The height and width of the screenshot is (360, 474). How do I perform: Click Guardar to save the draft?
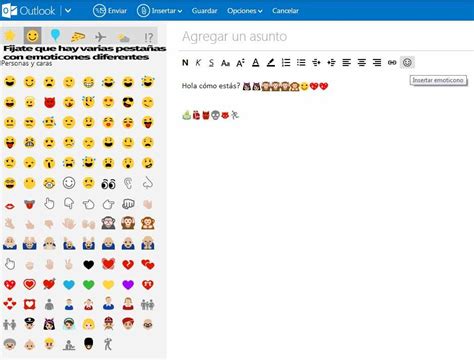tap(204, 11)
